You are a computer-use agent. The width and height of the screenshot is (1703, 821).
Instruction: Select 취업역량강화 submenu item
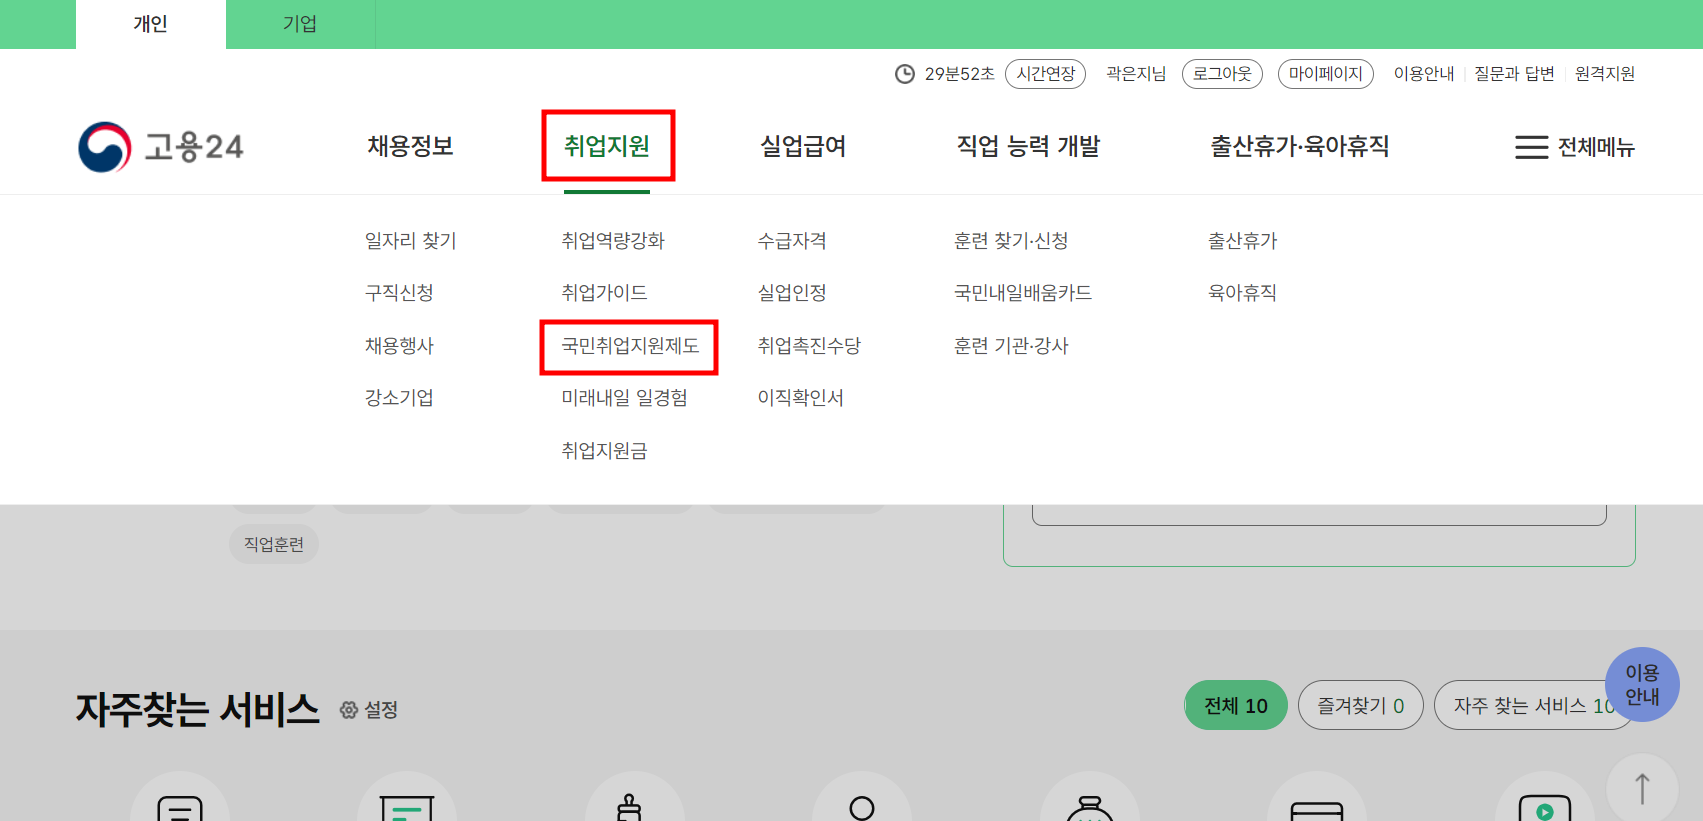[613, 241]
